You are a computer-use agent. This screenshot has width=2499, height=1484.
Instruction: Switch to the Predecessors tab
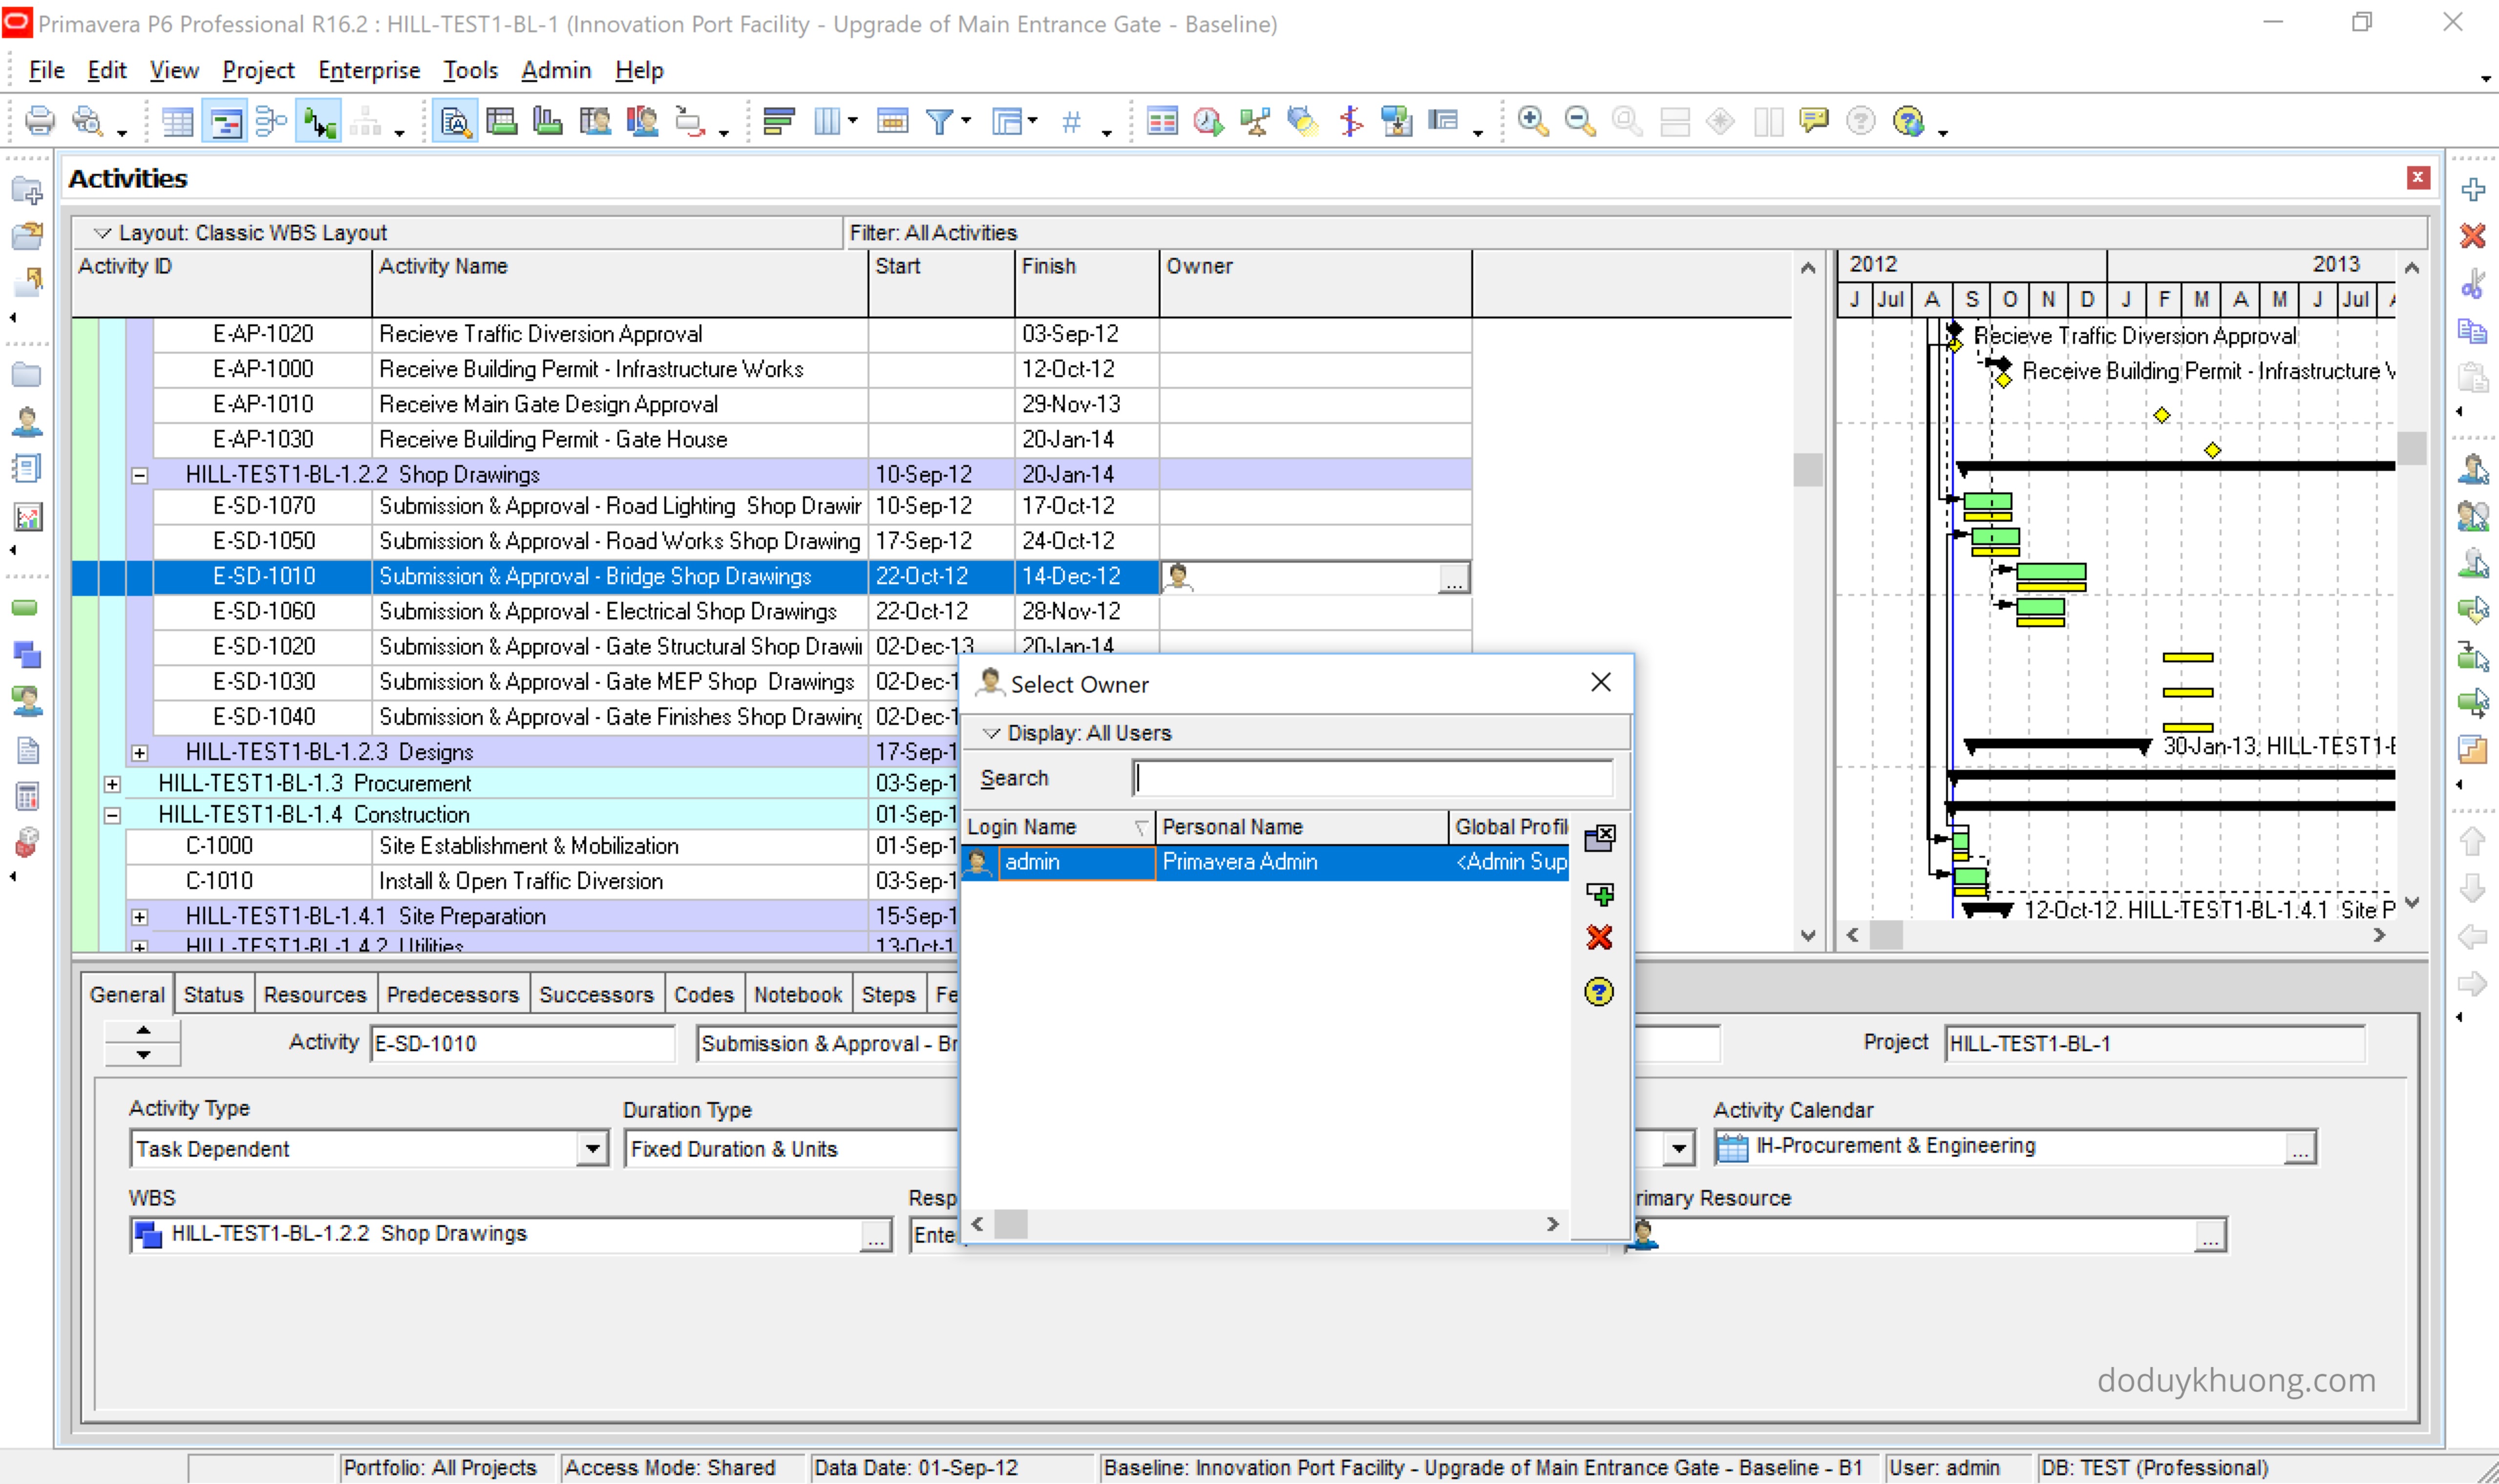[x=452, y=994]
